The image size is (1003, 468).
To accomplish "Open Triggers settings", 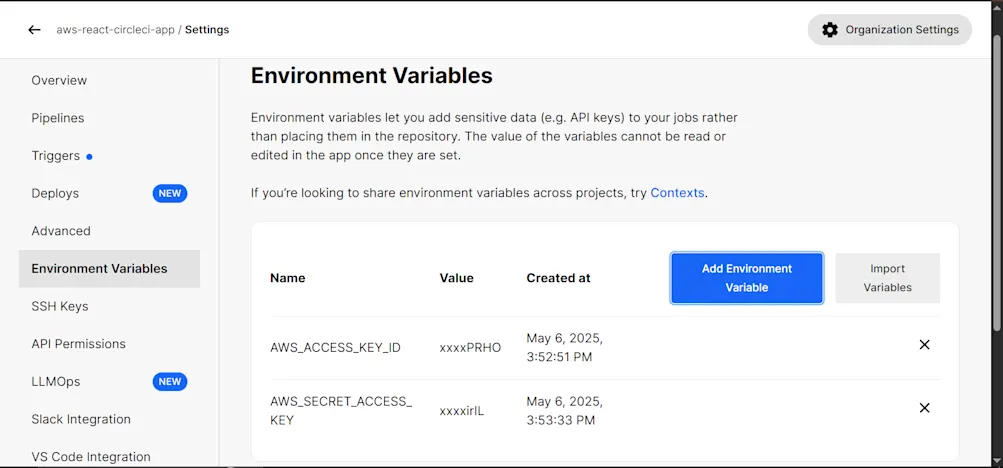I will [56, 156].
